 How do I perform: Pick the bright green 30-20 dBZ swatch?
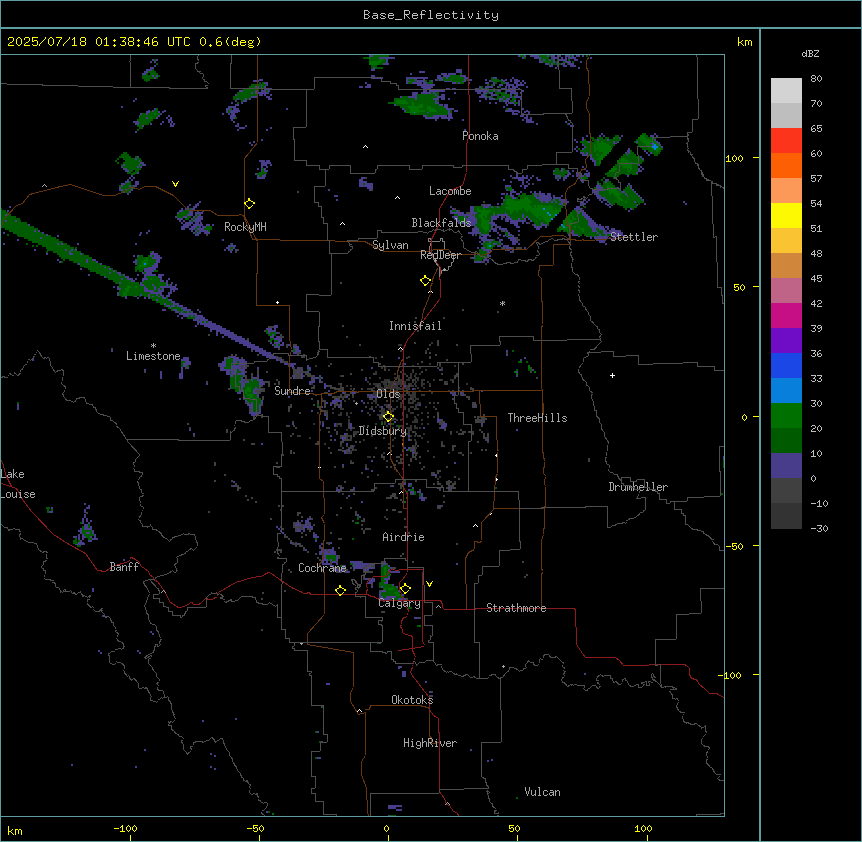[786, 416]
